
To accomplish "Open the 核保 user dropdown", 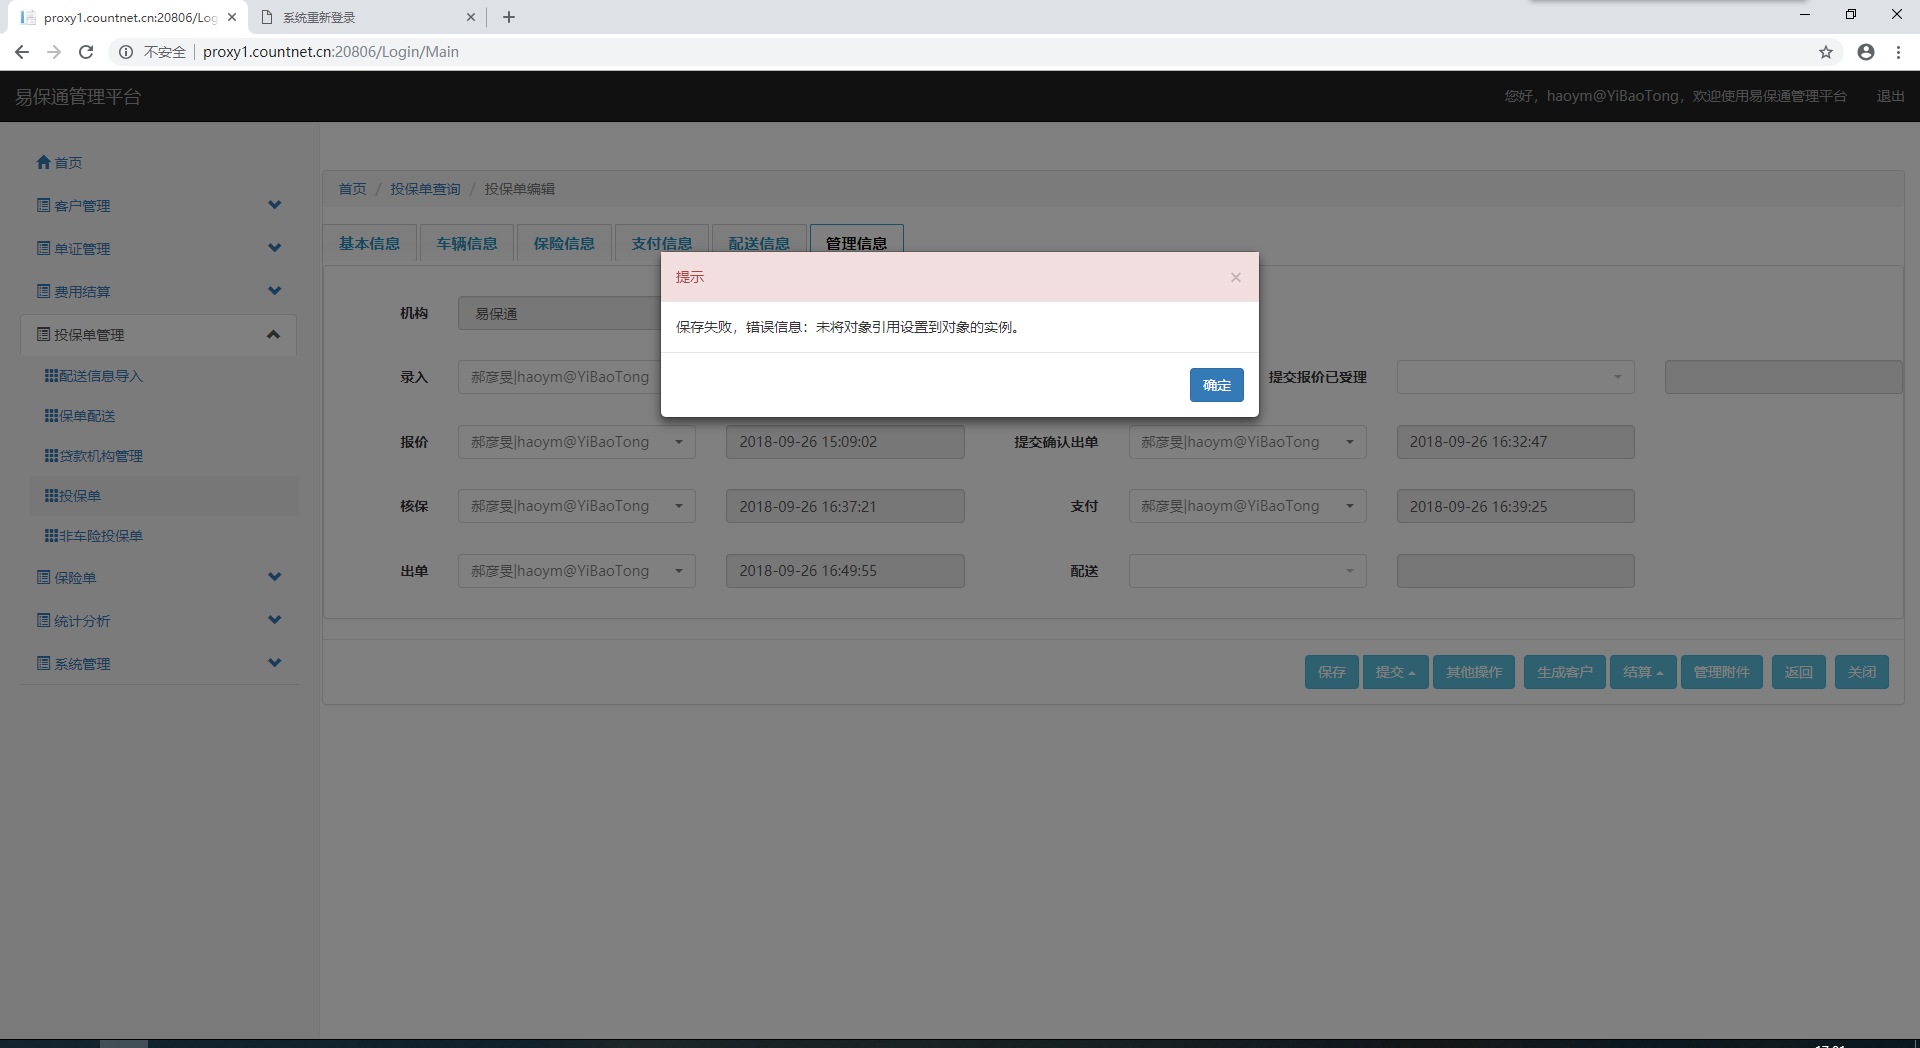I will pos(577,506).
